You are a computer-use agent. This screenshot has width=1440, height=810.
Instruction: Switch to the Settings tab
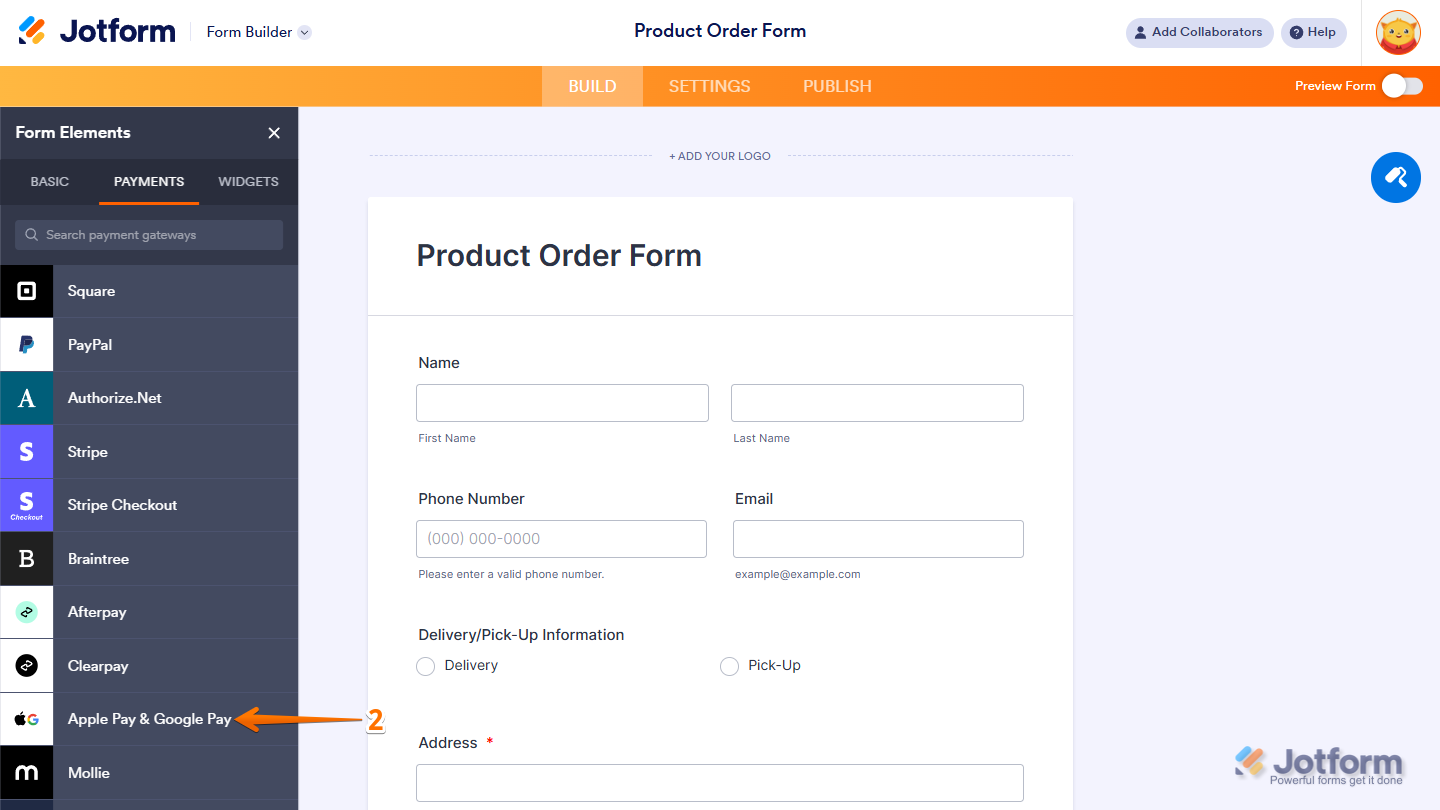click(709, 86)
